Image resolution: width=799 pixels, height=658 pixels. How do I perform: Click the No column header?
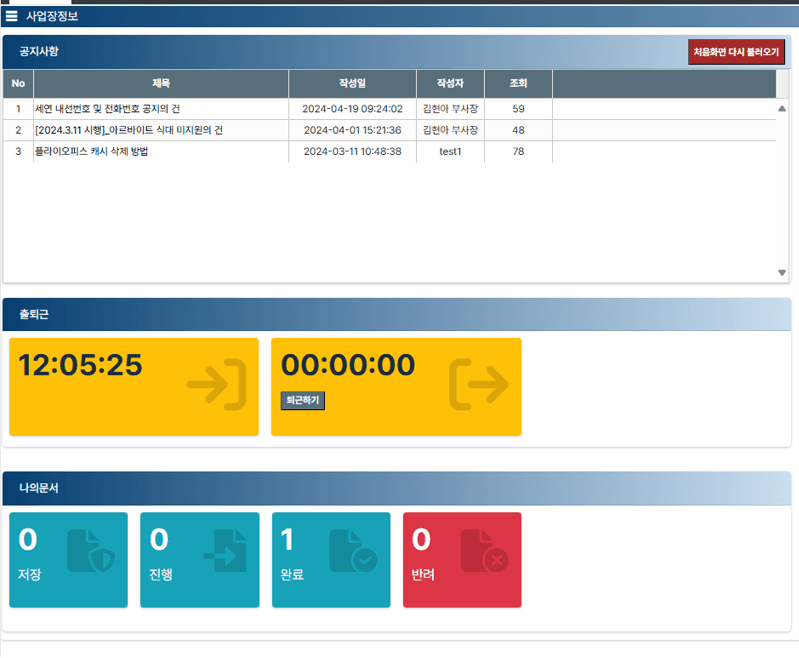click(18, 83)
